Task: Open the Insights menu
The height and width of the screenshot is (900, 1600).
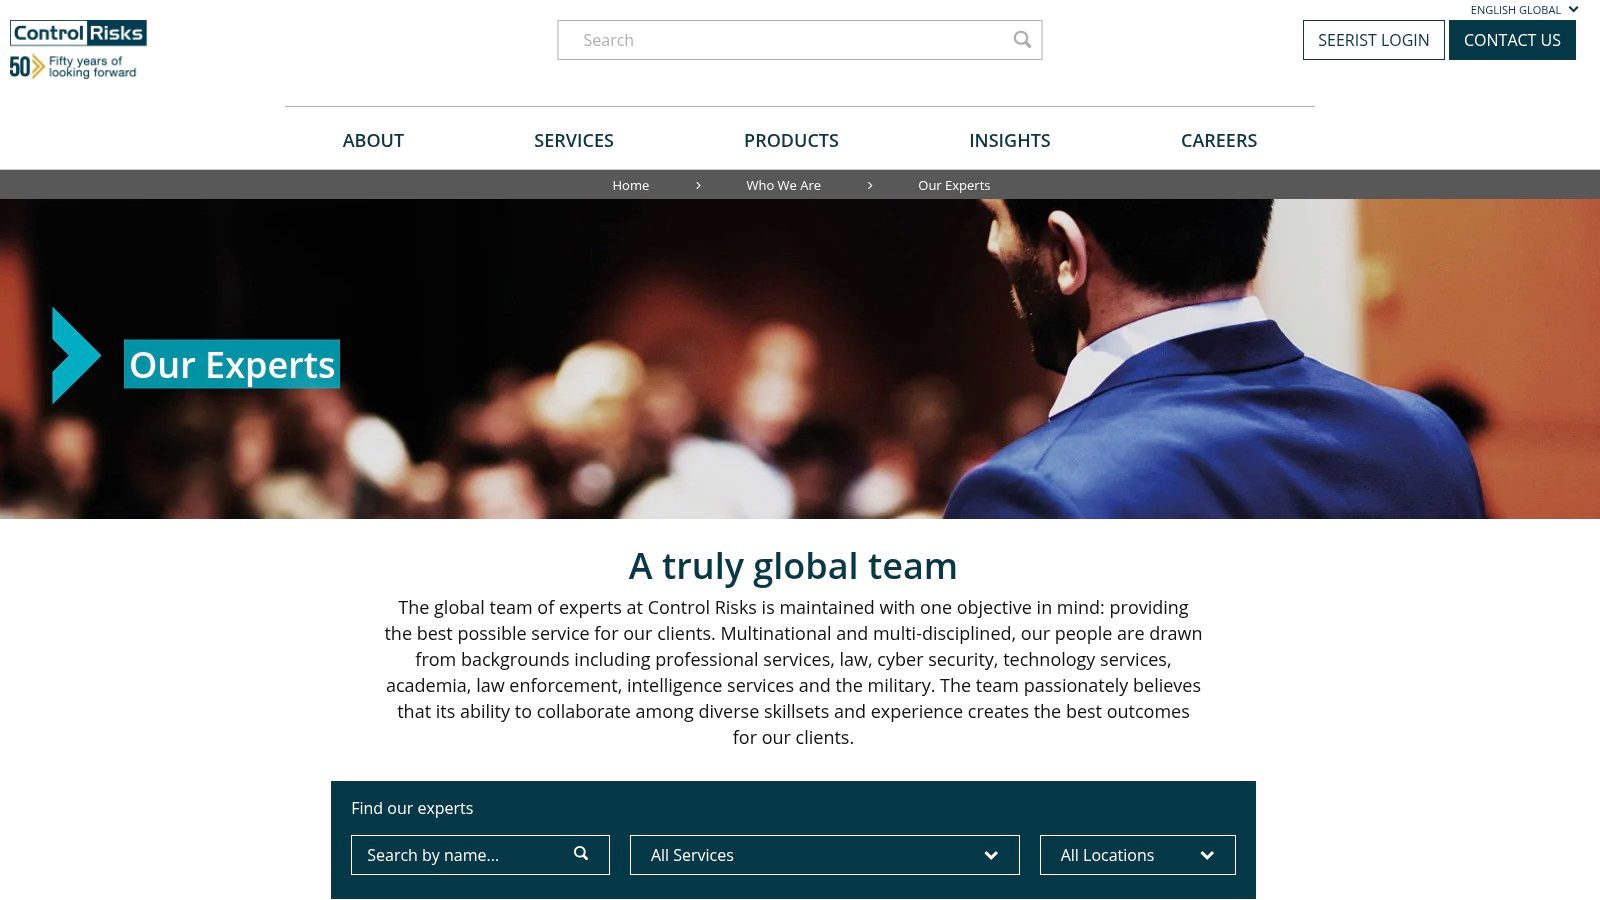Action: pos(1010,141)
